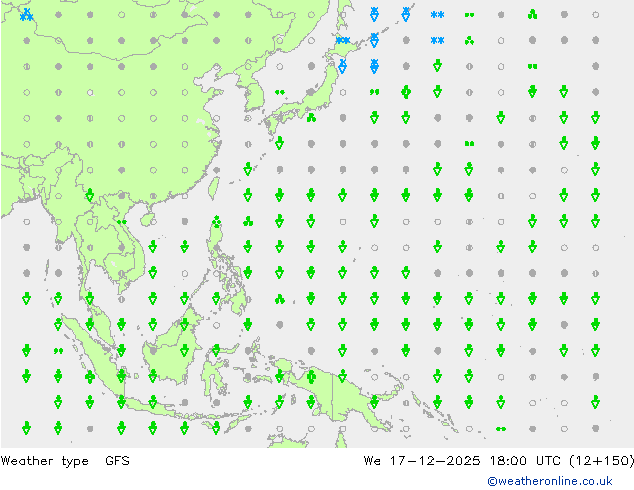Click green drizzle commas west of Sumatra
The image size is (634, 490).
click(x=58, y=351)
